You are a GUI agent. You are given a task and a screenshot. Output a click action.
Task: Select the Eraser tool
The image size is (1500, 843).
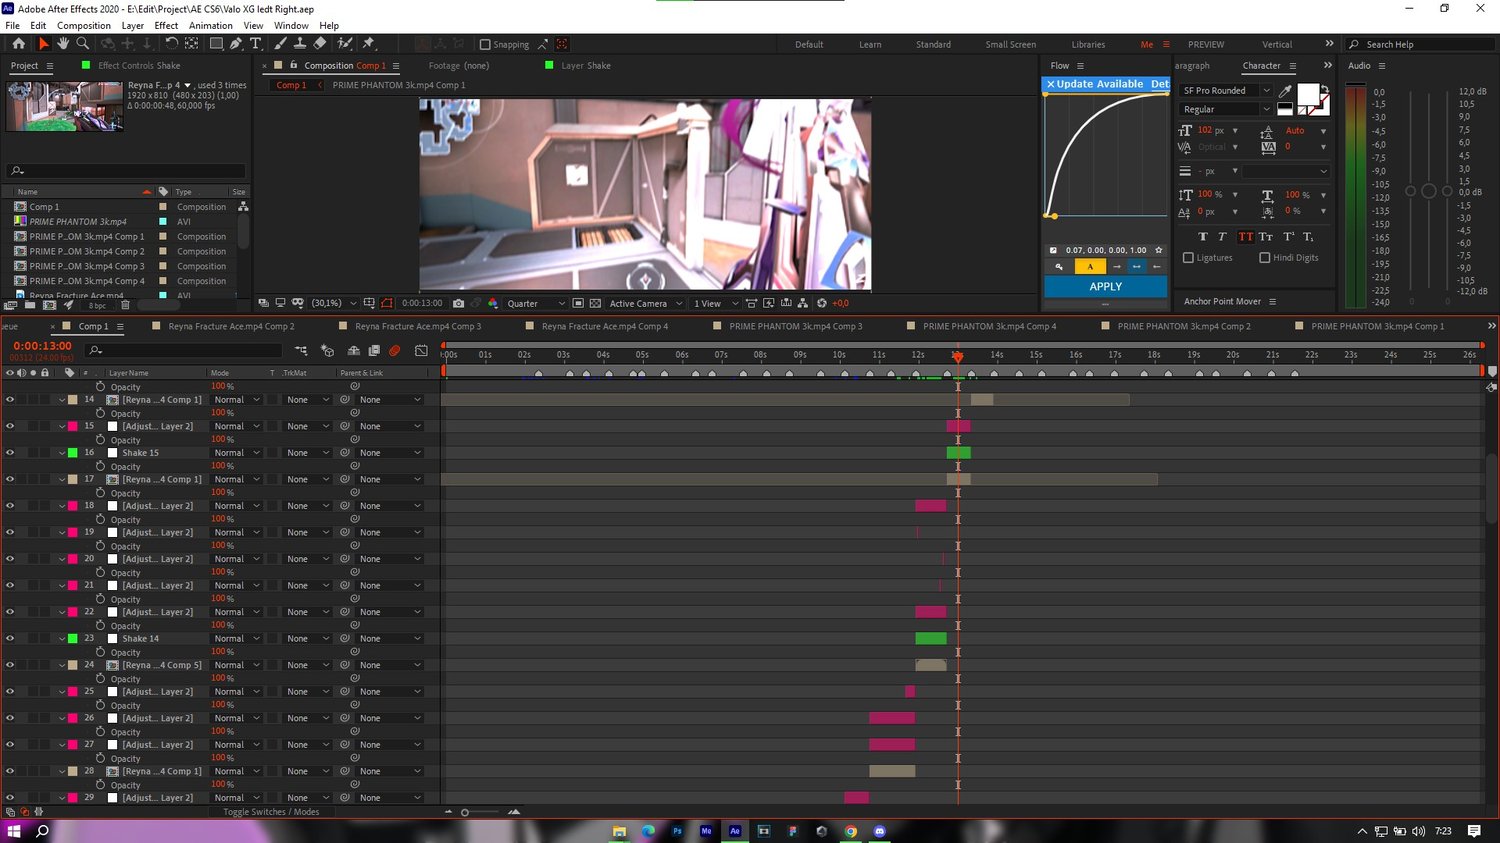(320, 44)
